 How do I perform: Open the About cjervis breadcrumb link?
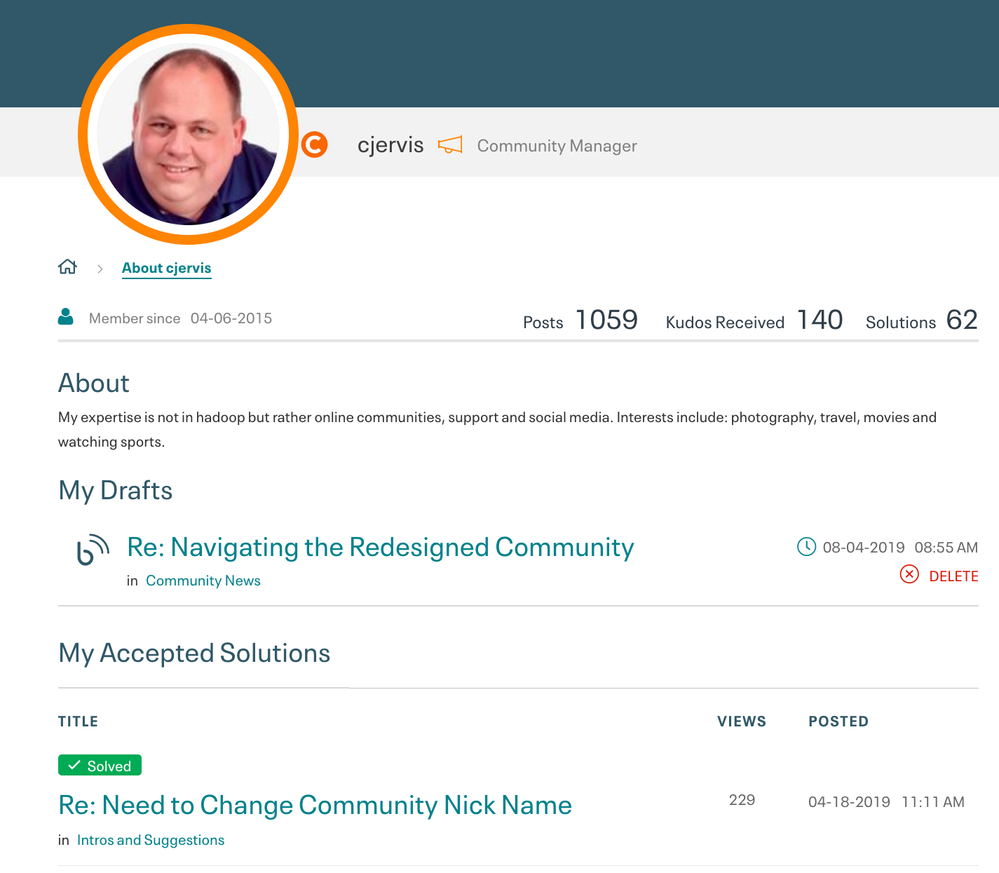point(166,268)
